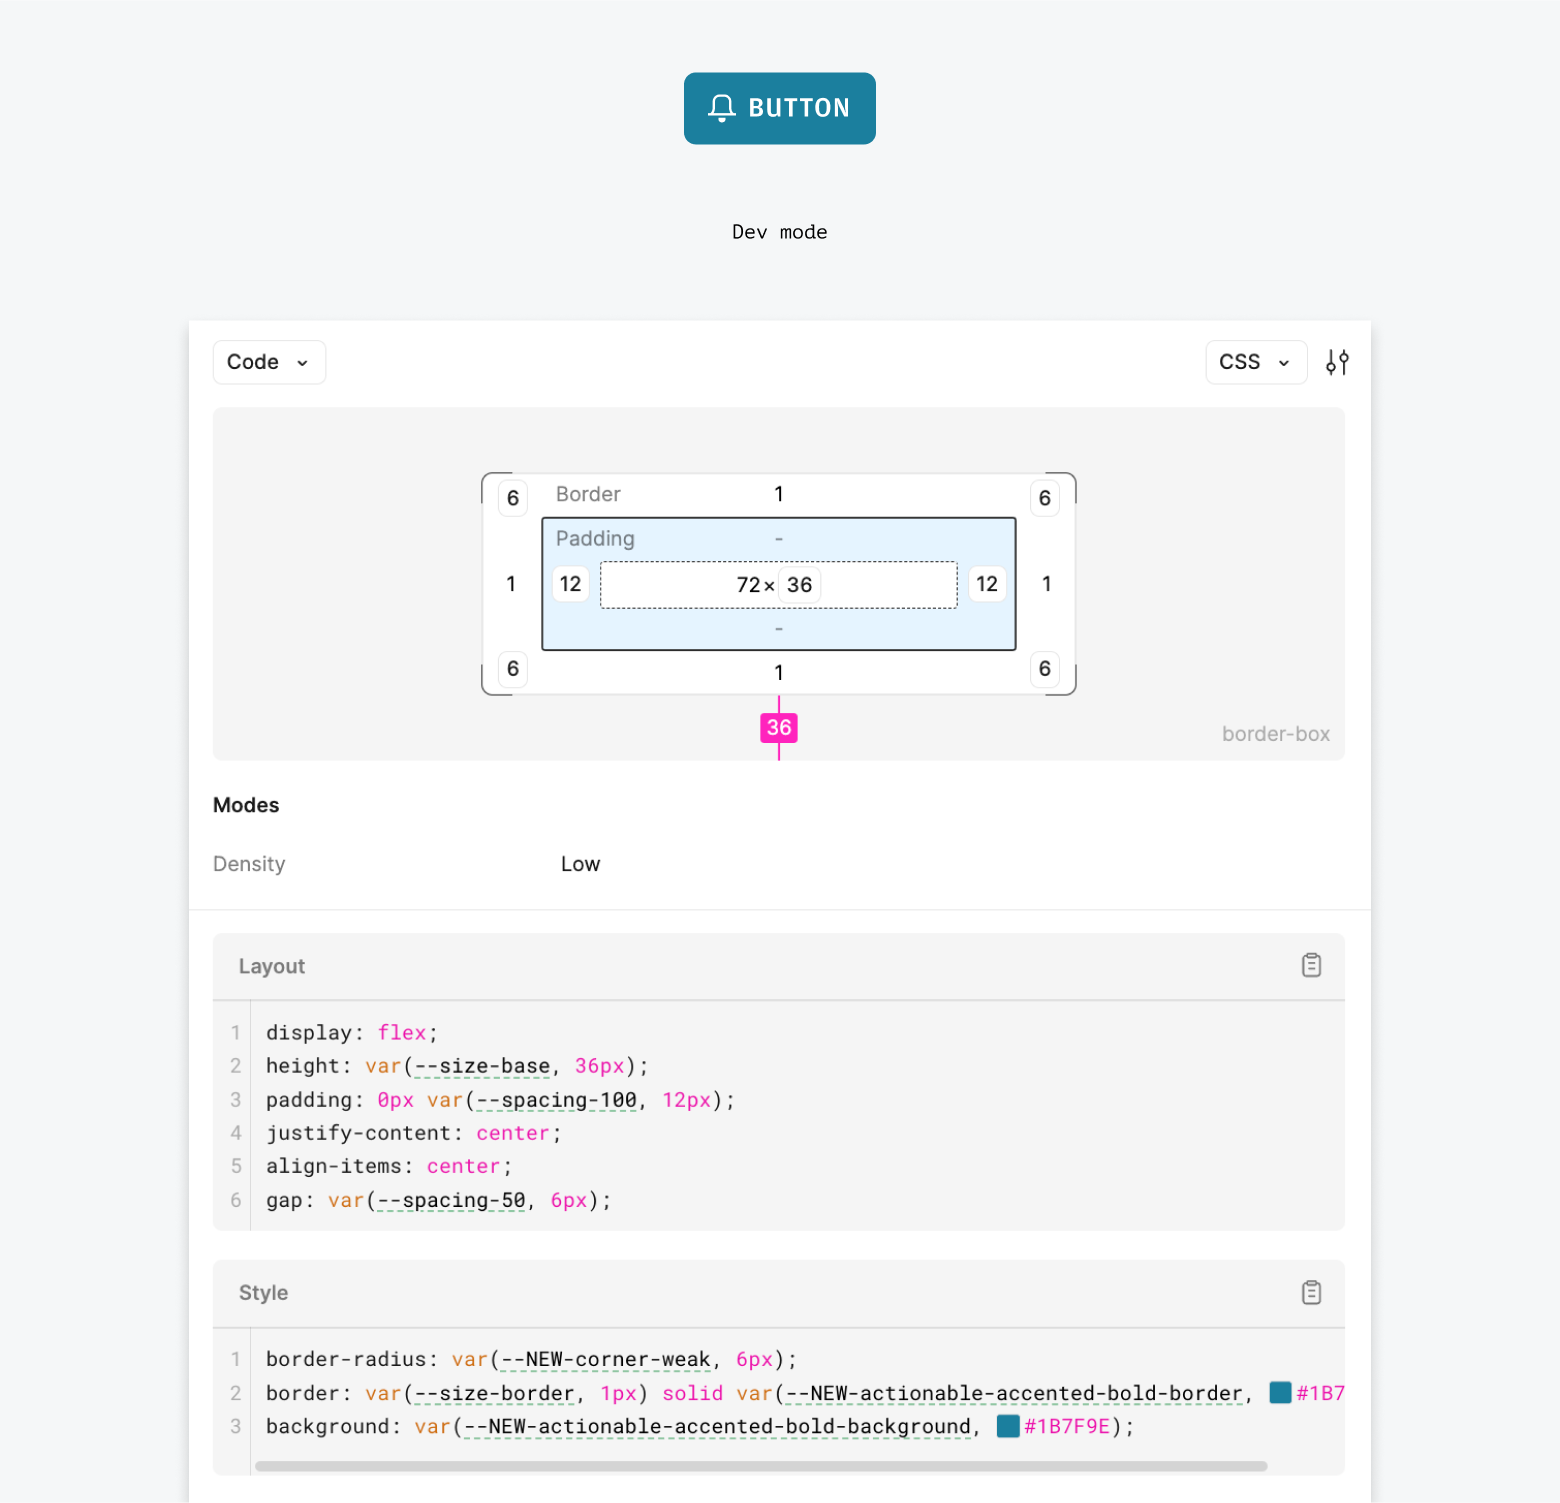The image size is (1560, 1503).
Task: Click the top-left corner radius value 6
Action: 511,497
